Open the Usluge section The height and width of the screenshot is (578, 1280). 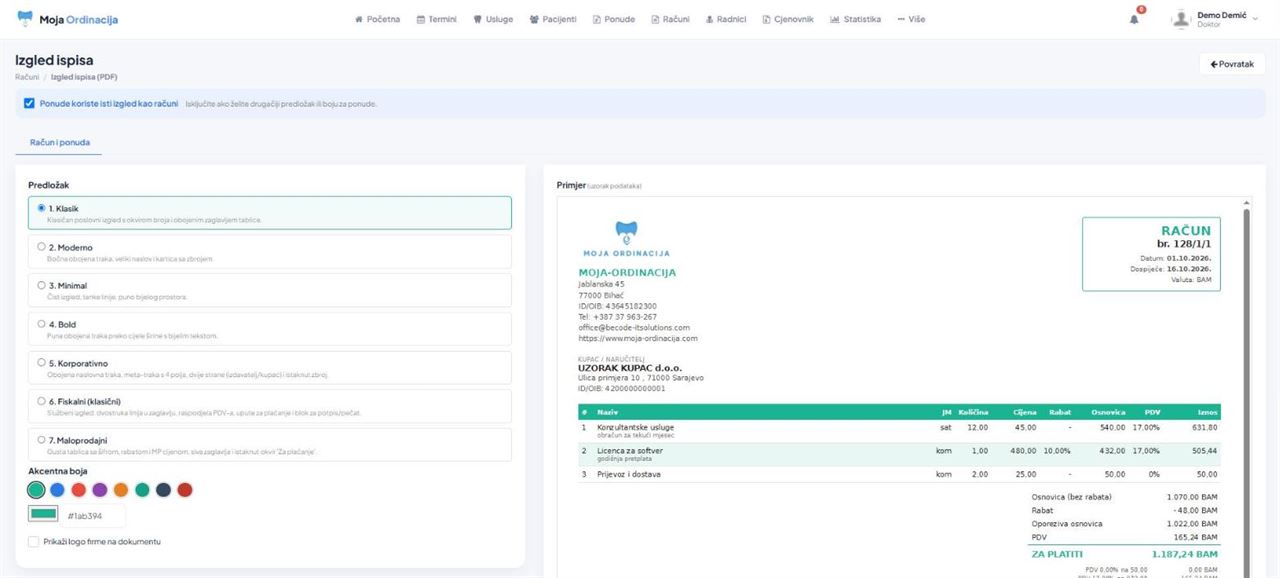[x=493, y=19]
